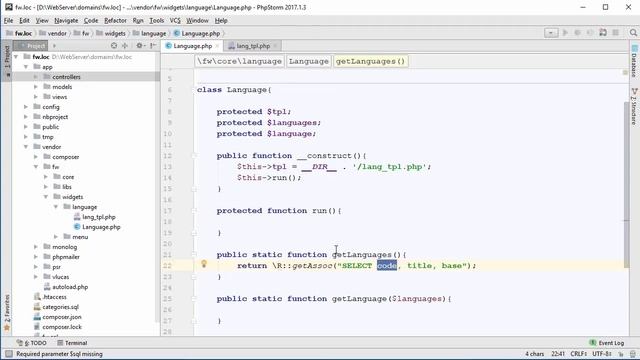
Task: Close the Language.php editor tab
Action: [217, 46]
